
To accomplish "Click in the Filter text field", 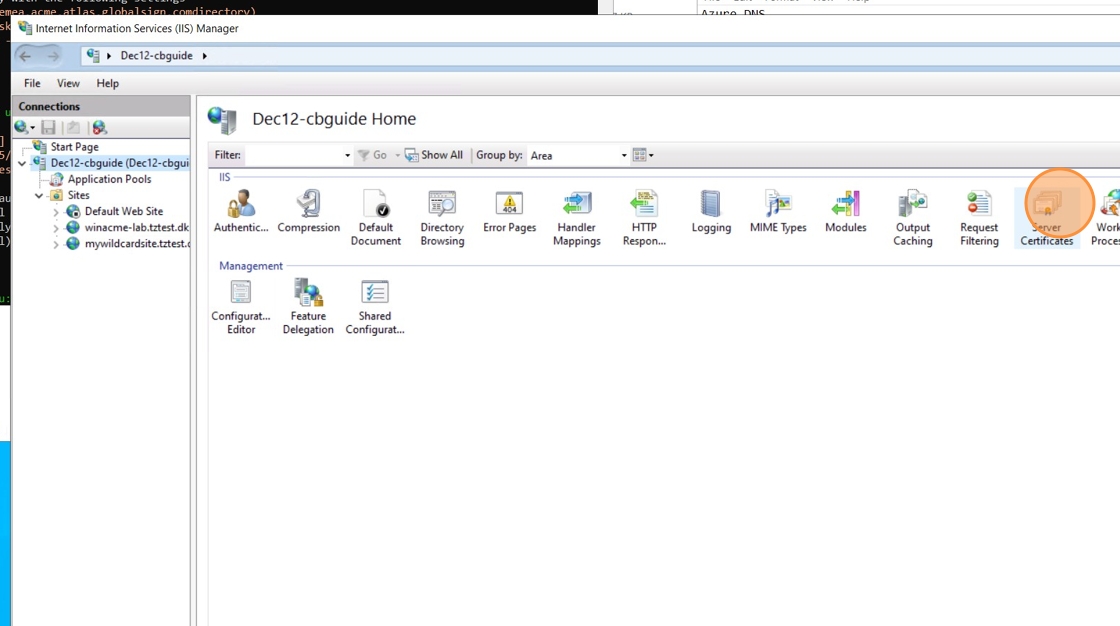I will click(294, 155).
